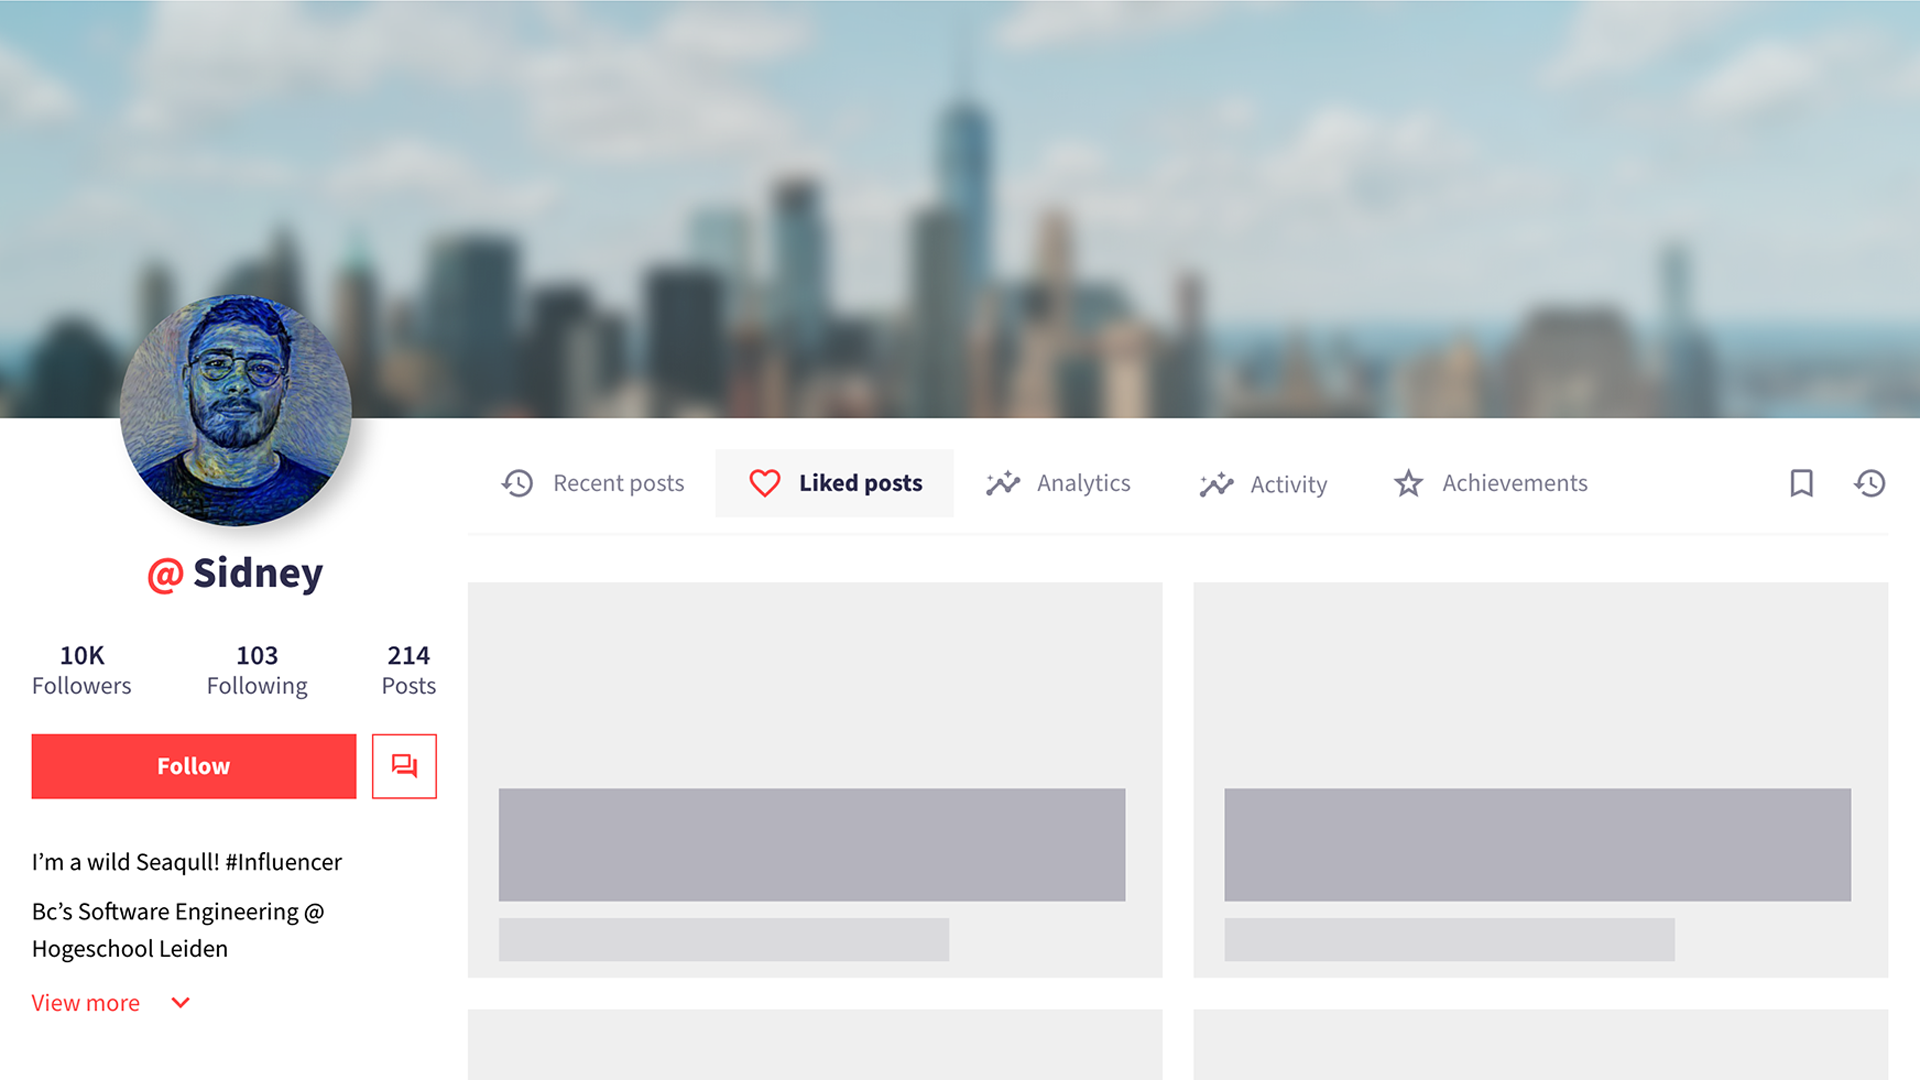Click the View more link
The width and height of the screenshot is (1920, 1080).
86,1002
